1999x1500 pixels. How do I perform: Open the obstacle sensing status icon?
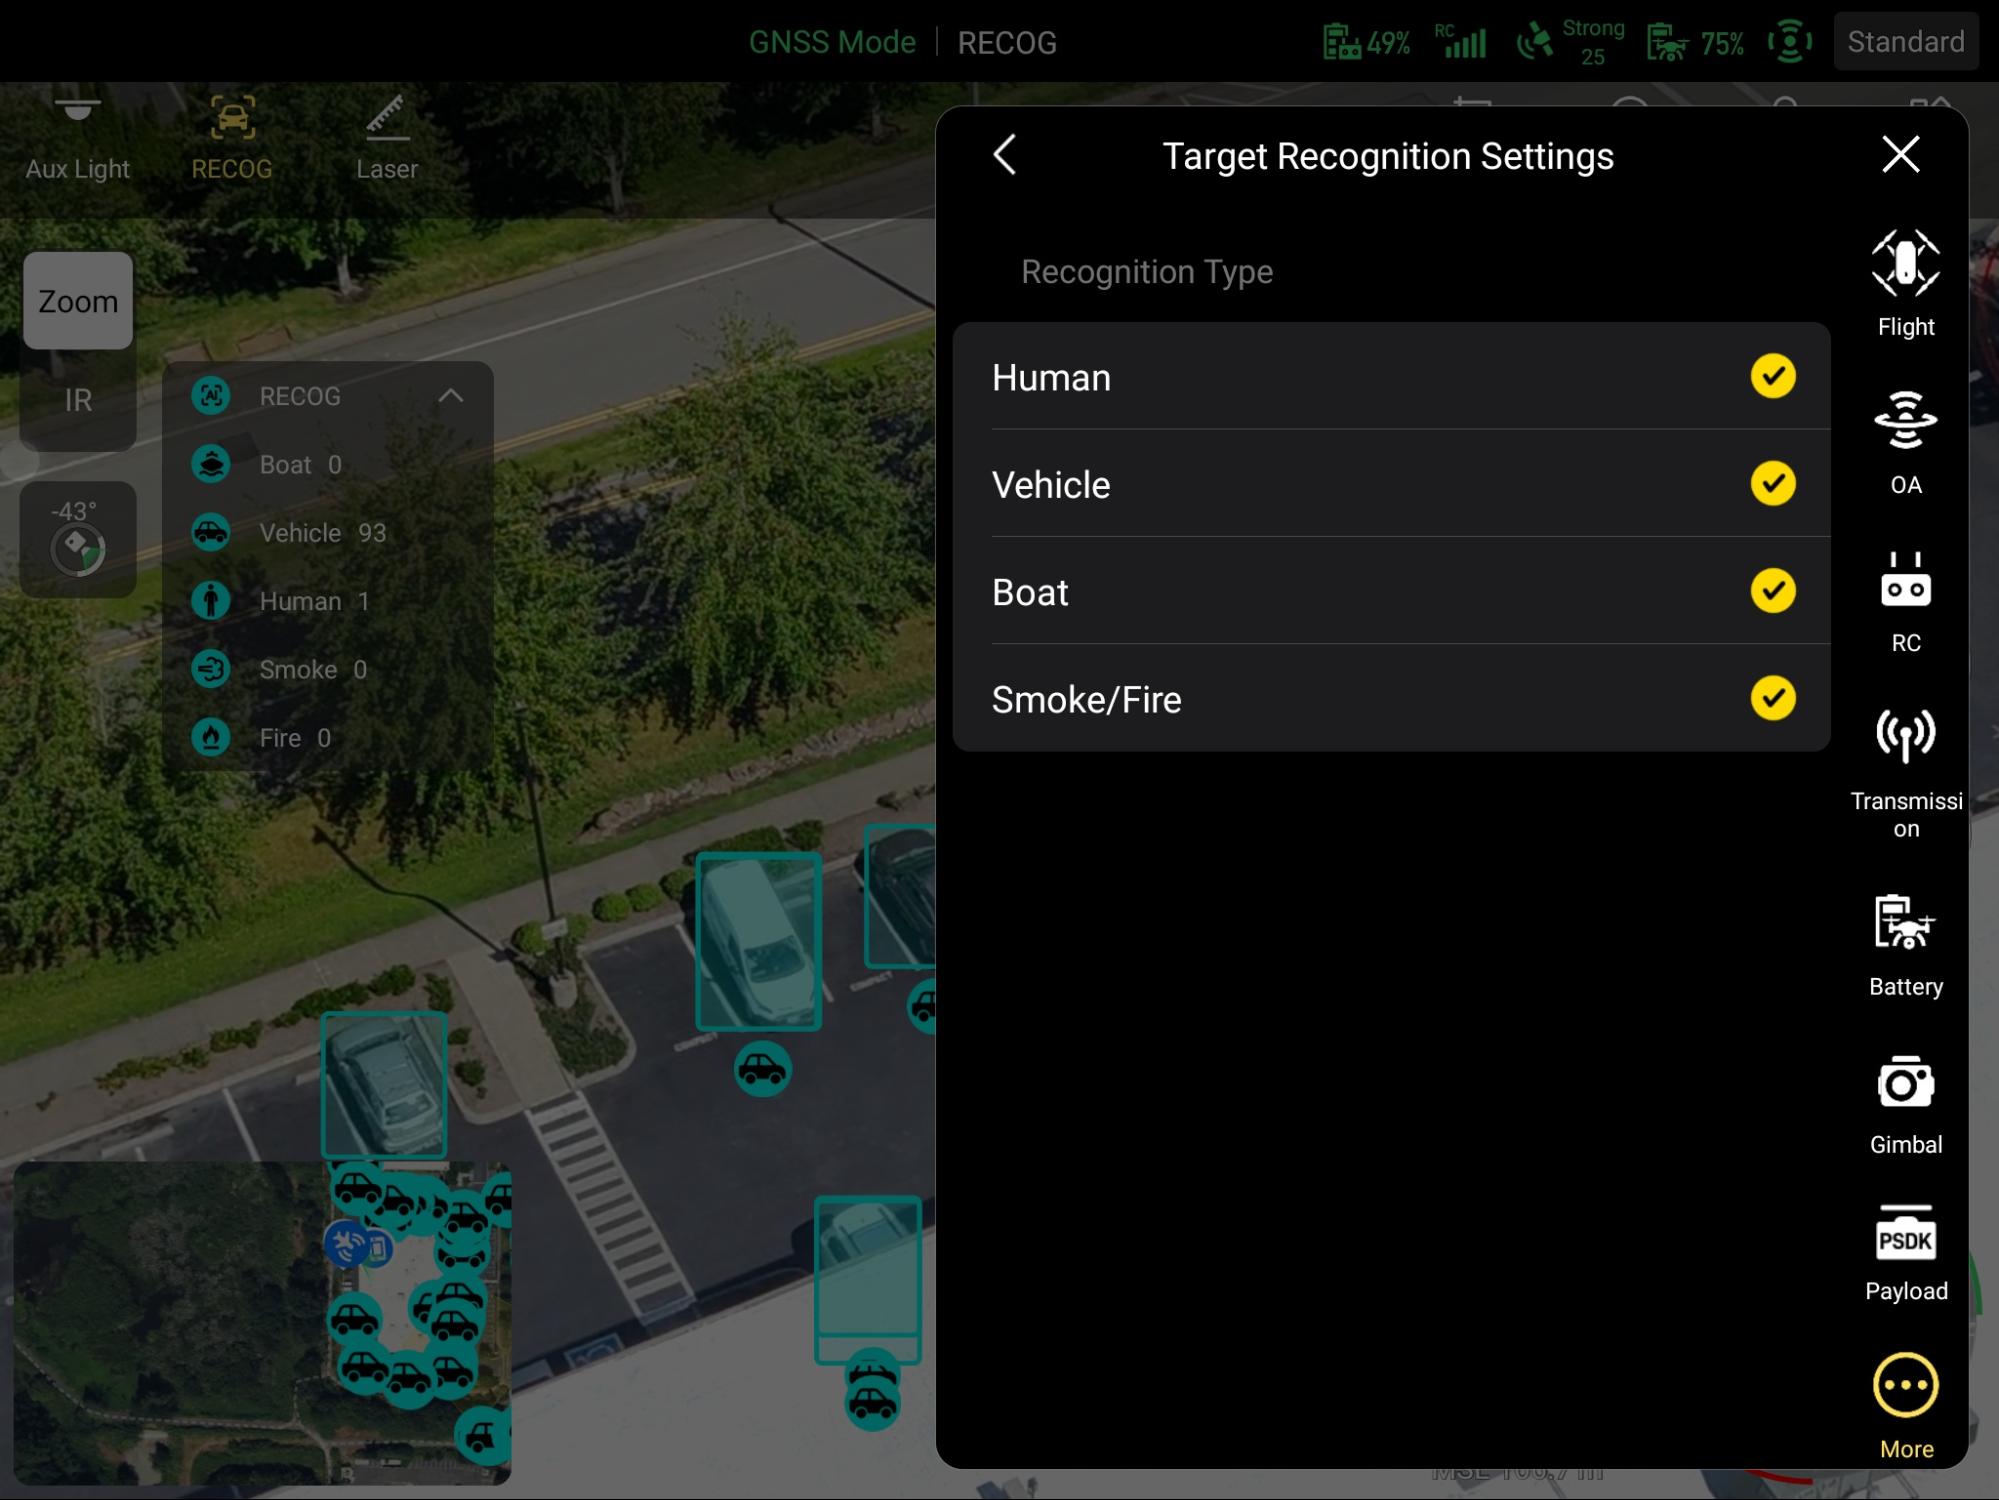1789,42
